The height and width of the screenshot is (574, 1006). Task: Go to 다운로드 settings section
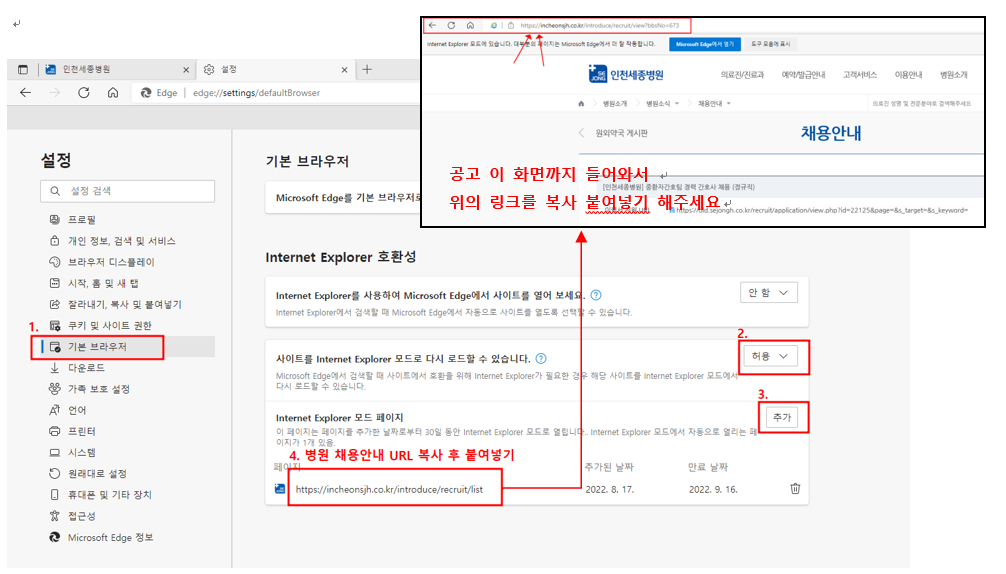86,368
